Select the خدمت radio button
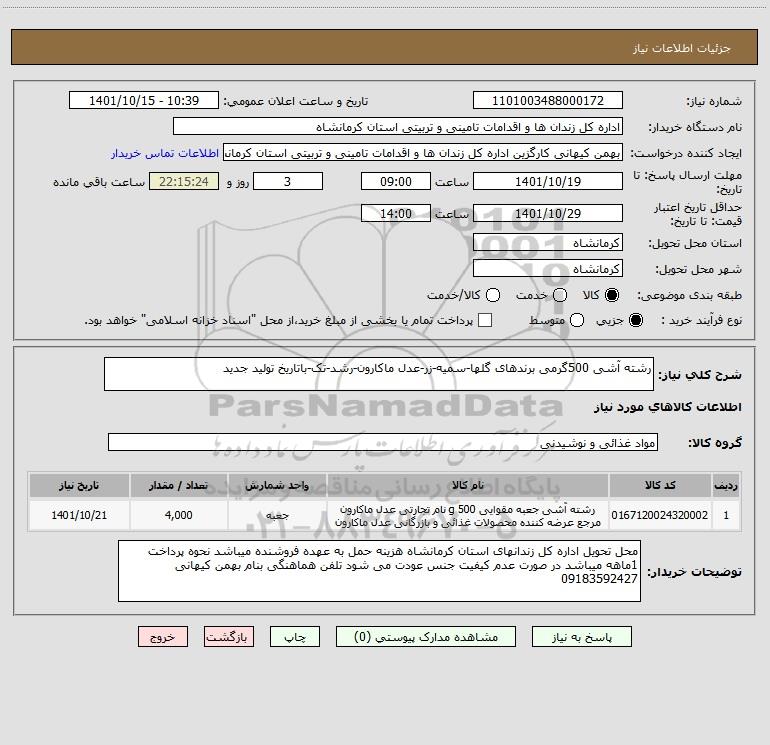Image resolution: width=770 pixels, height=745 pixels. (560, 295)
